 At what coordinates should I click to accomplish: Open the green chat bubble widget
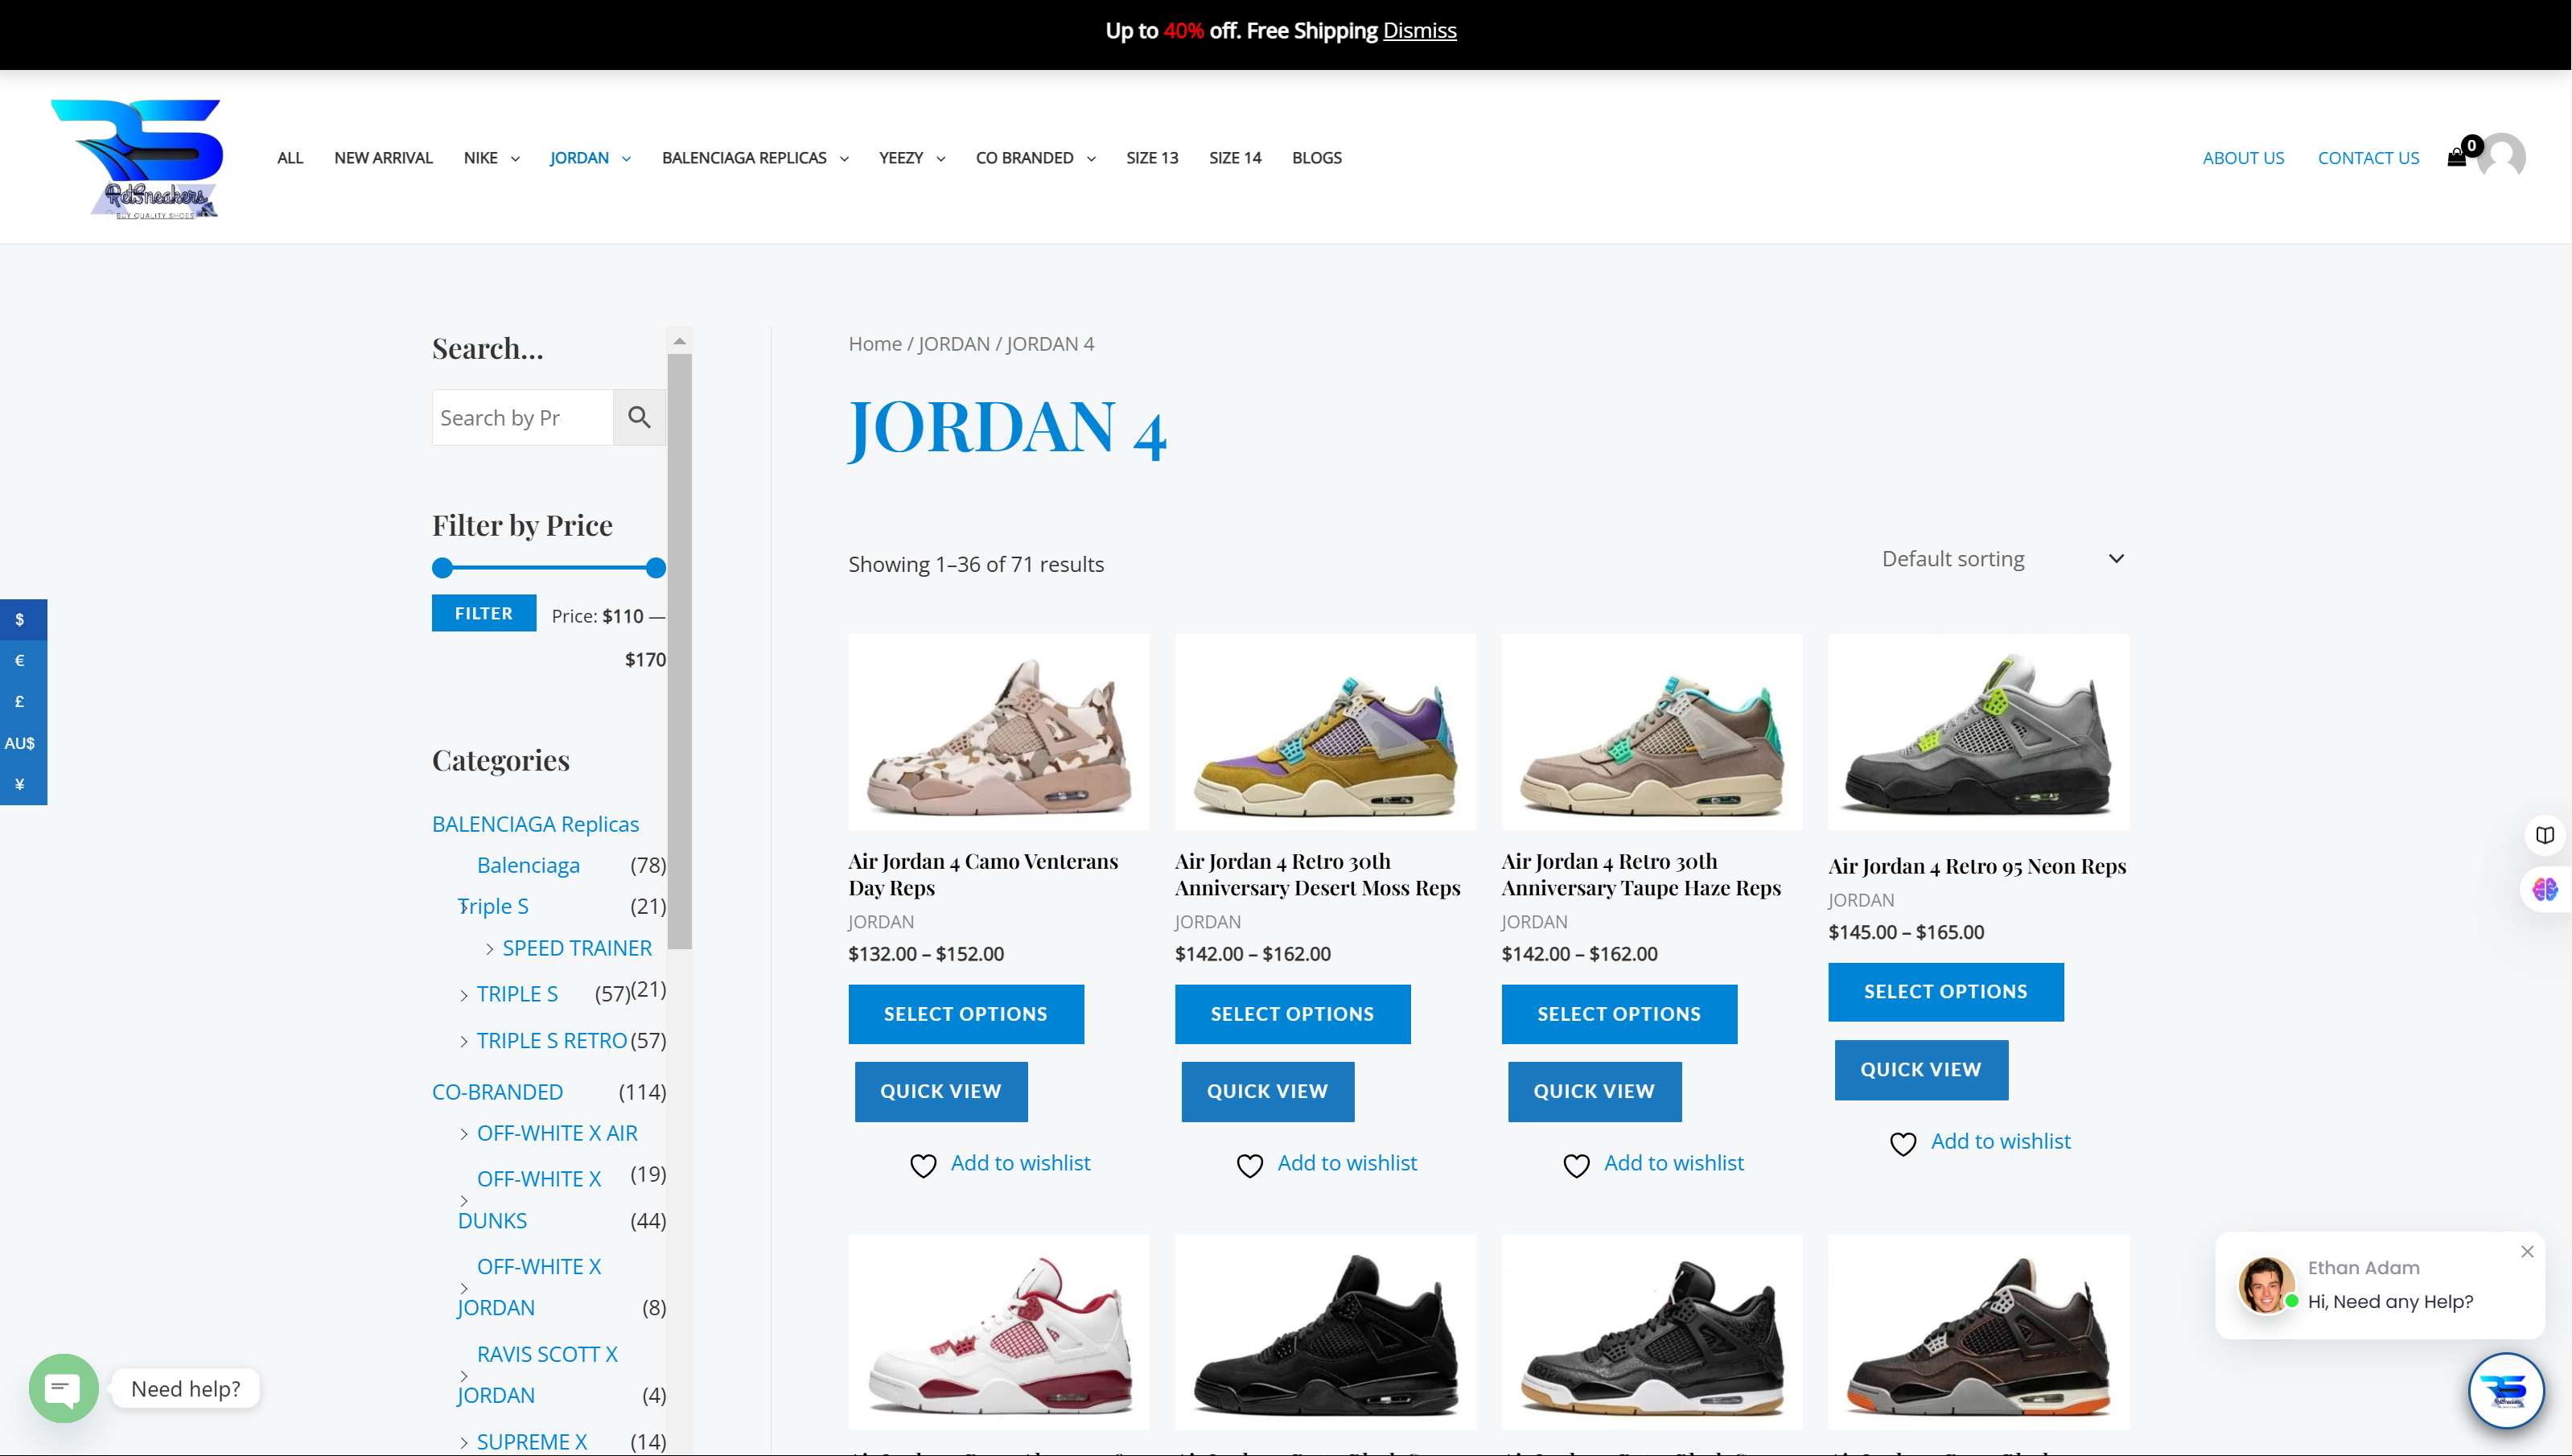[64, 1388]
